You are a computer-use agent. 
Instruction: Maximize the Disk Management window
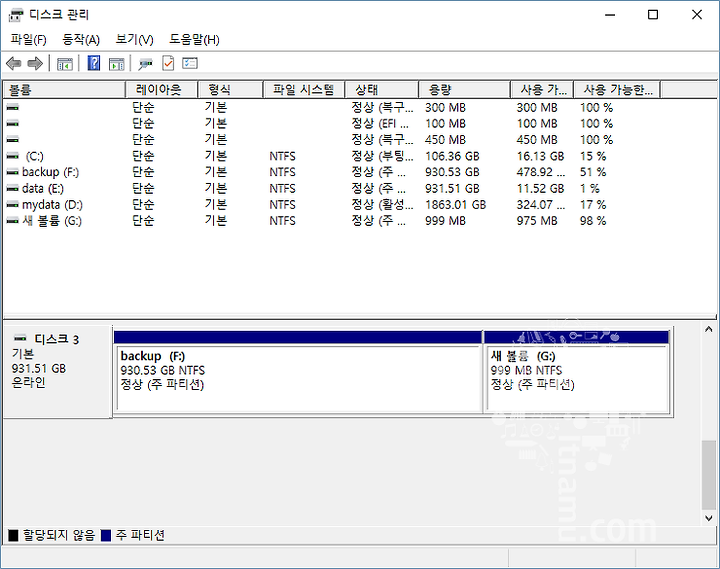(652, 15)
